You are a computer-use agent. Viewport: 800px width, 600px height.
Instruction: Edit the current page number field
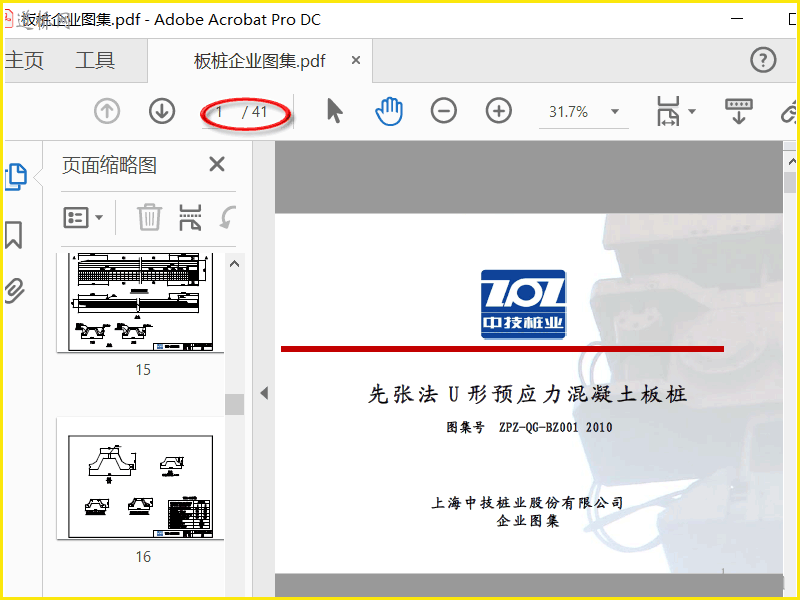pyautogui.click(x=220, y=111)
